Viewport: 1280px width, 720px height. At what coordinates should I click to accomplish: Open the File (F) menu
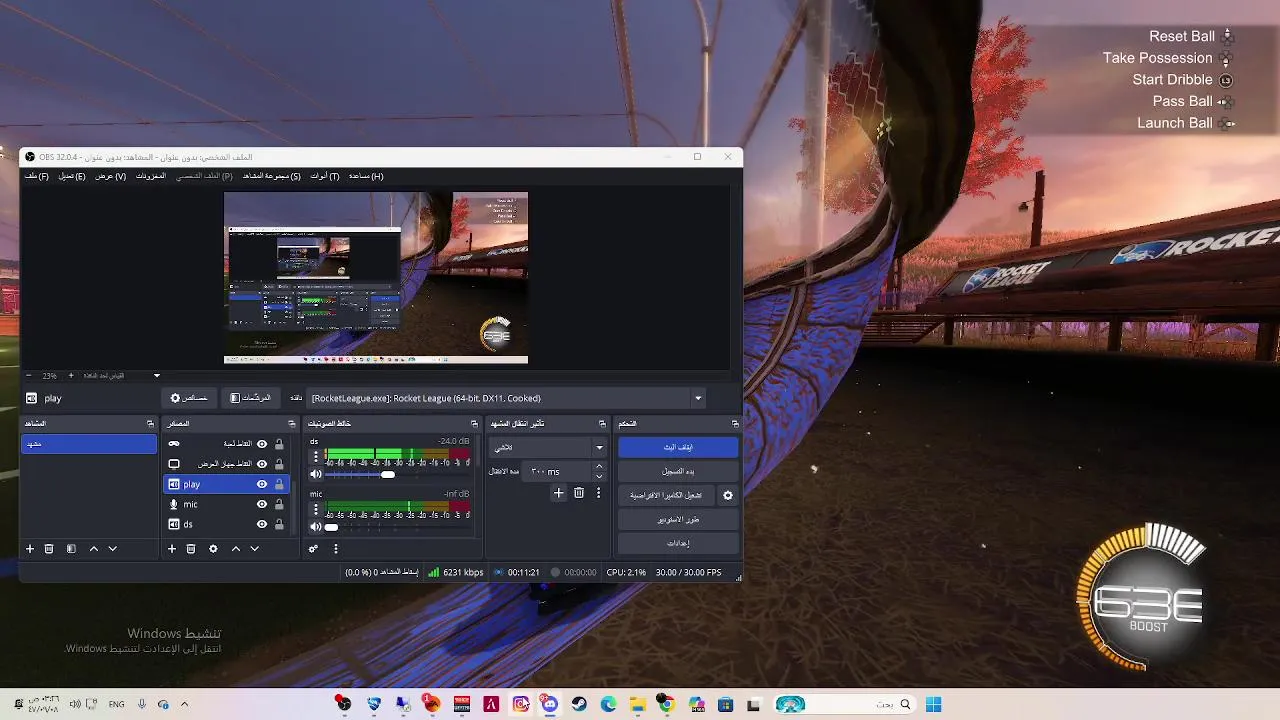pyautogui.click(x=37, y=176)
